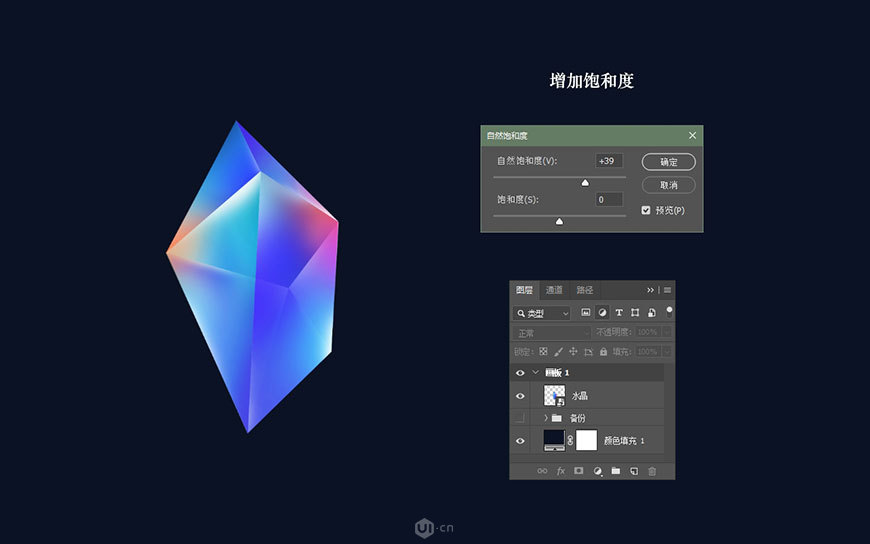Click the 饱和度(S) value input field
Viewport: 870px width, 544px height.
(x=608, y=200)
